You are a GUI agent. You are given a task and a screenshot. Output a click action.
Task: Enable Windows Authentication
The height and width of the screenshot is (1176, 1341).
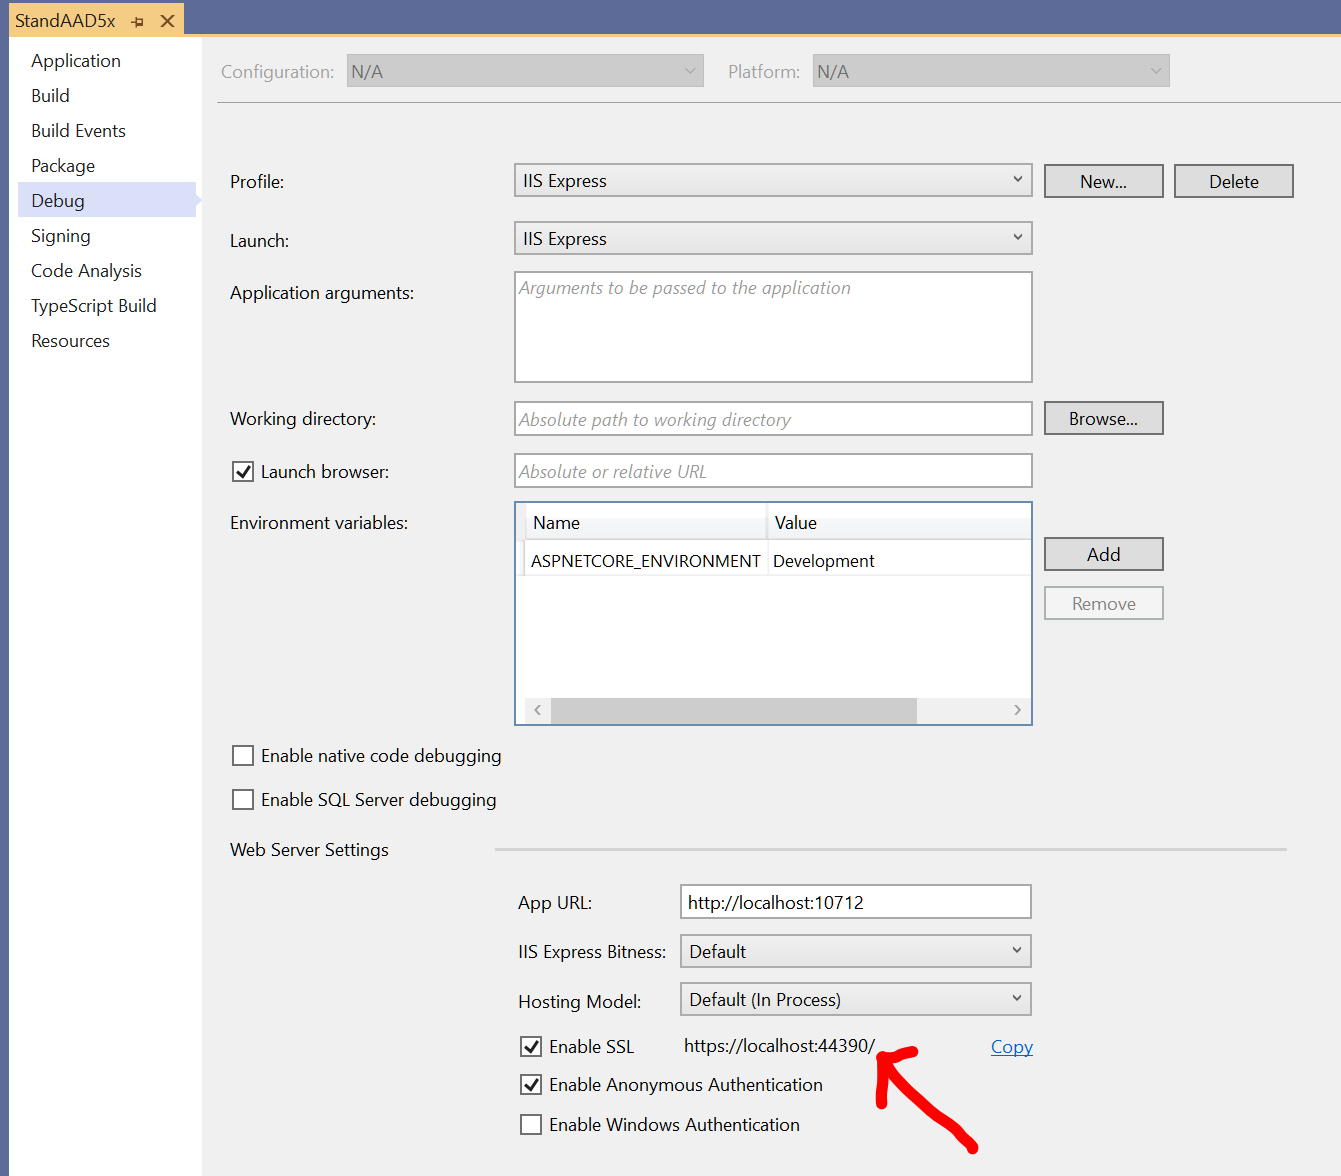[x=531, y=1124]
